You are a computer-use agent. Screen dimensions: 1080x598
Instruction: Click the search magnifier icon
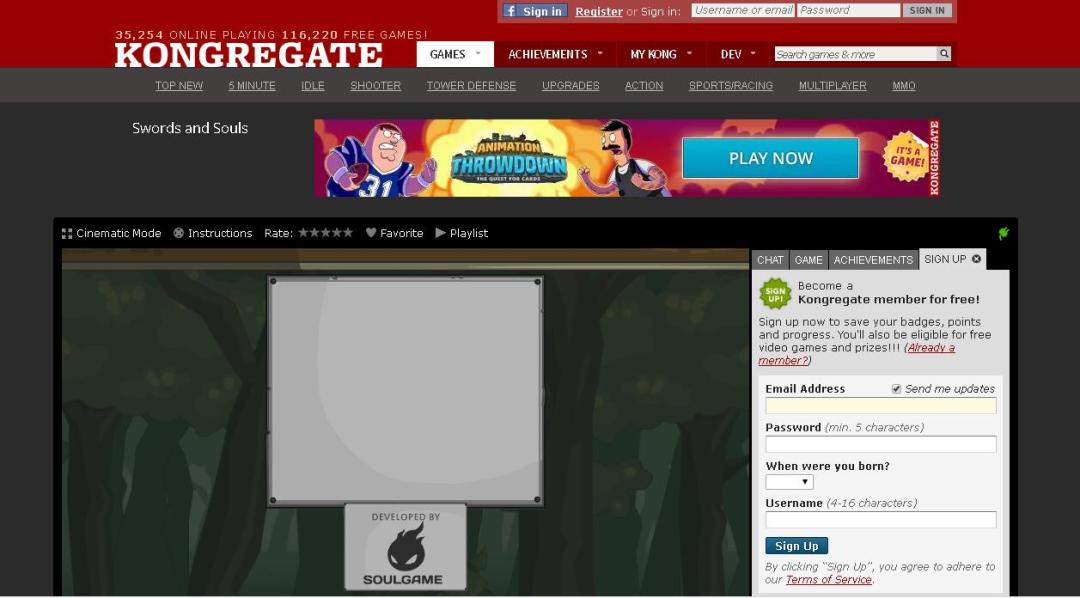click(944, 54)
